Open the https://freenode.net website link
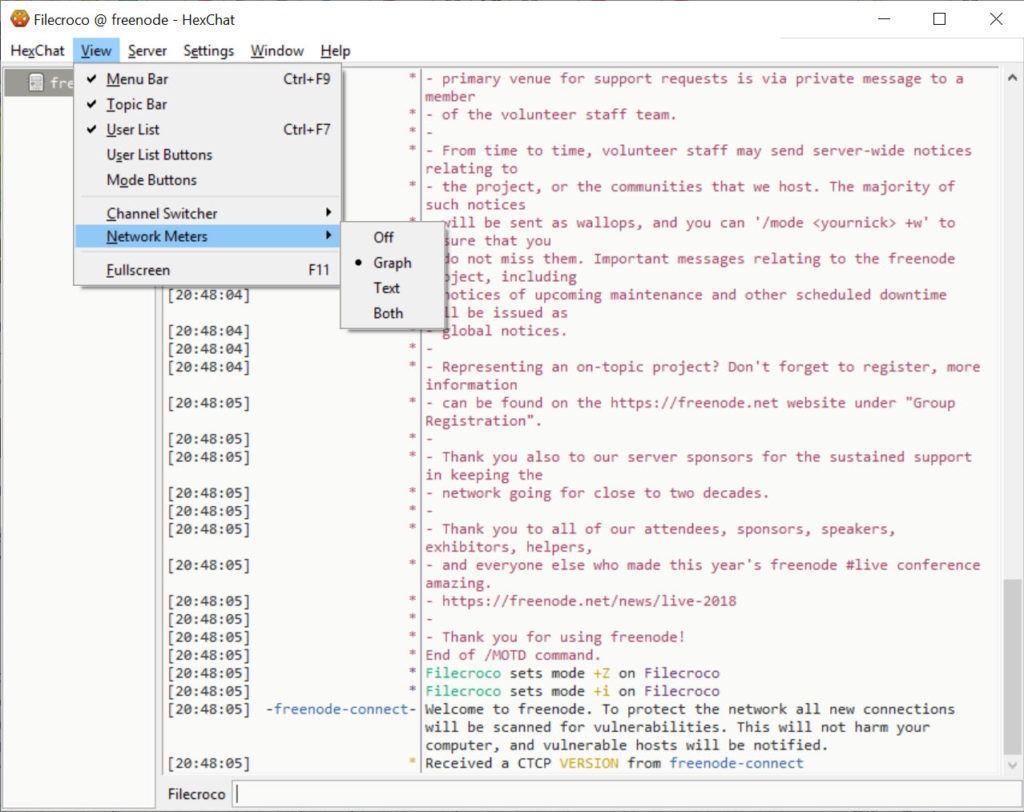This screenshot has width=1024, height=812. (694, 402)
